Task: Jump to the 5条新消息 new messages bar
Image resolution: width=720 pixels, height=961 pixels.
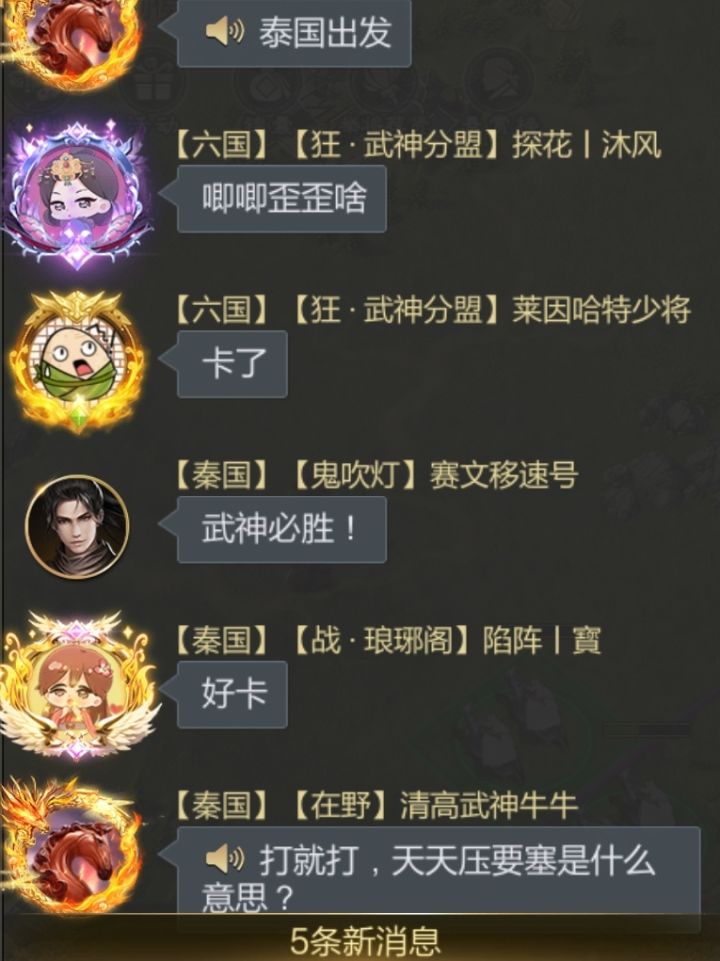Action: pos(365,939)
